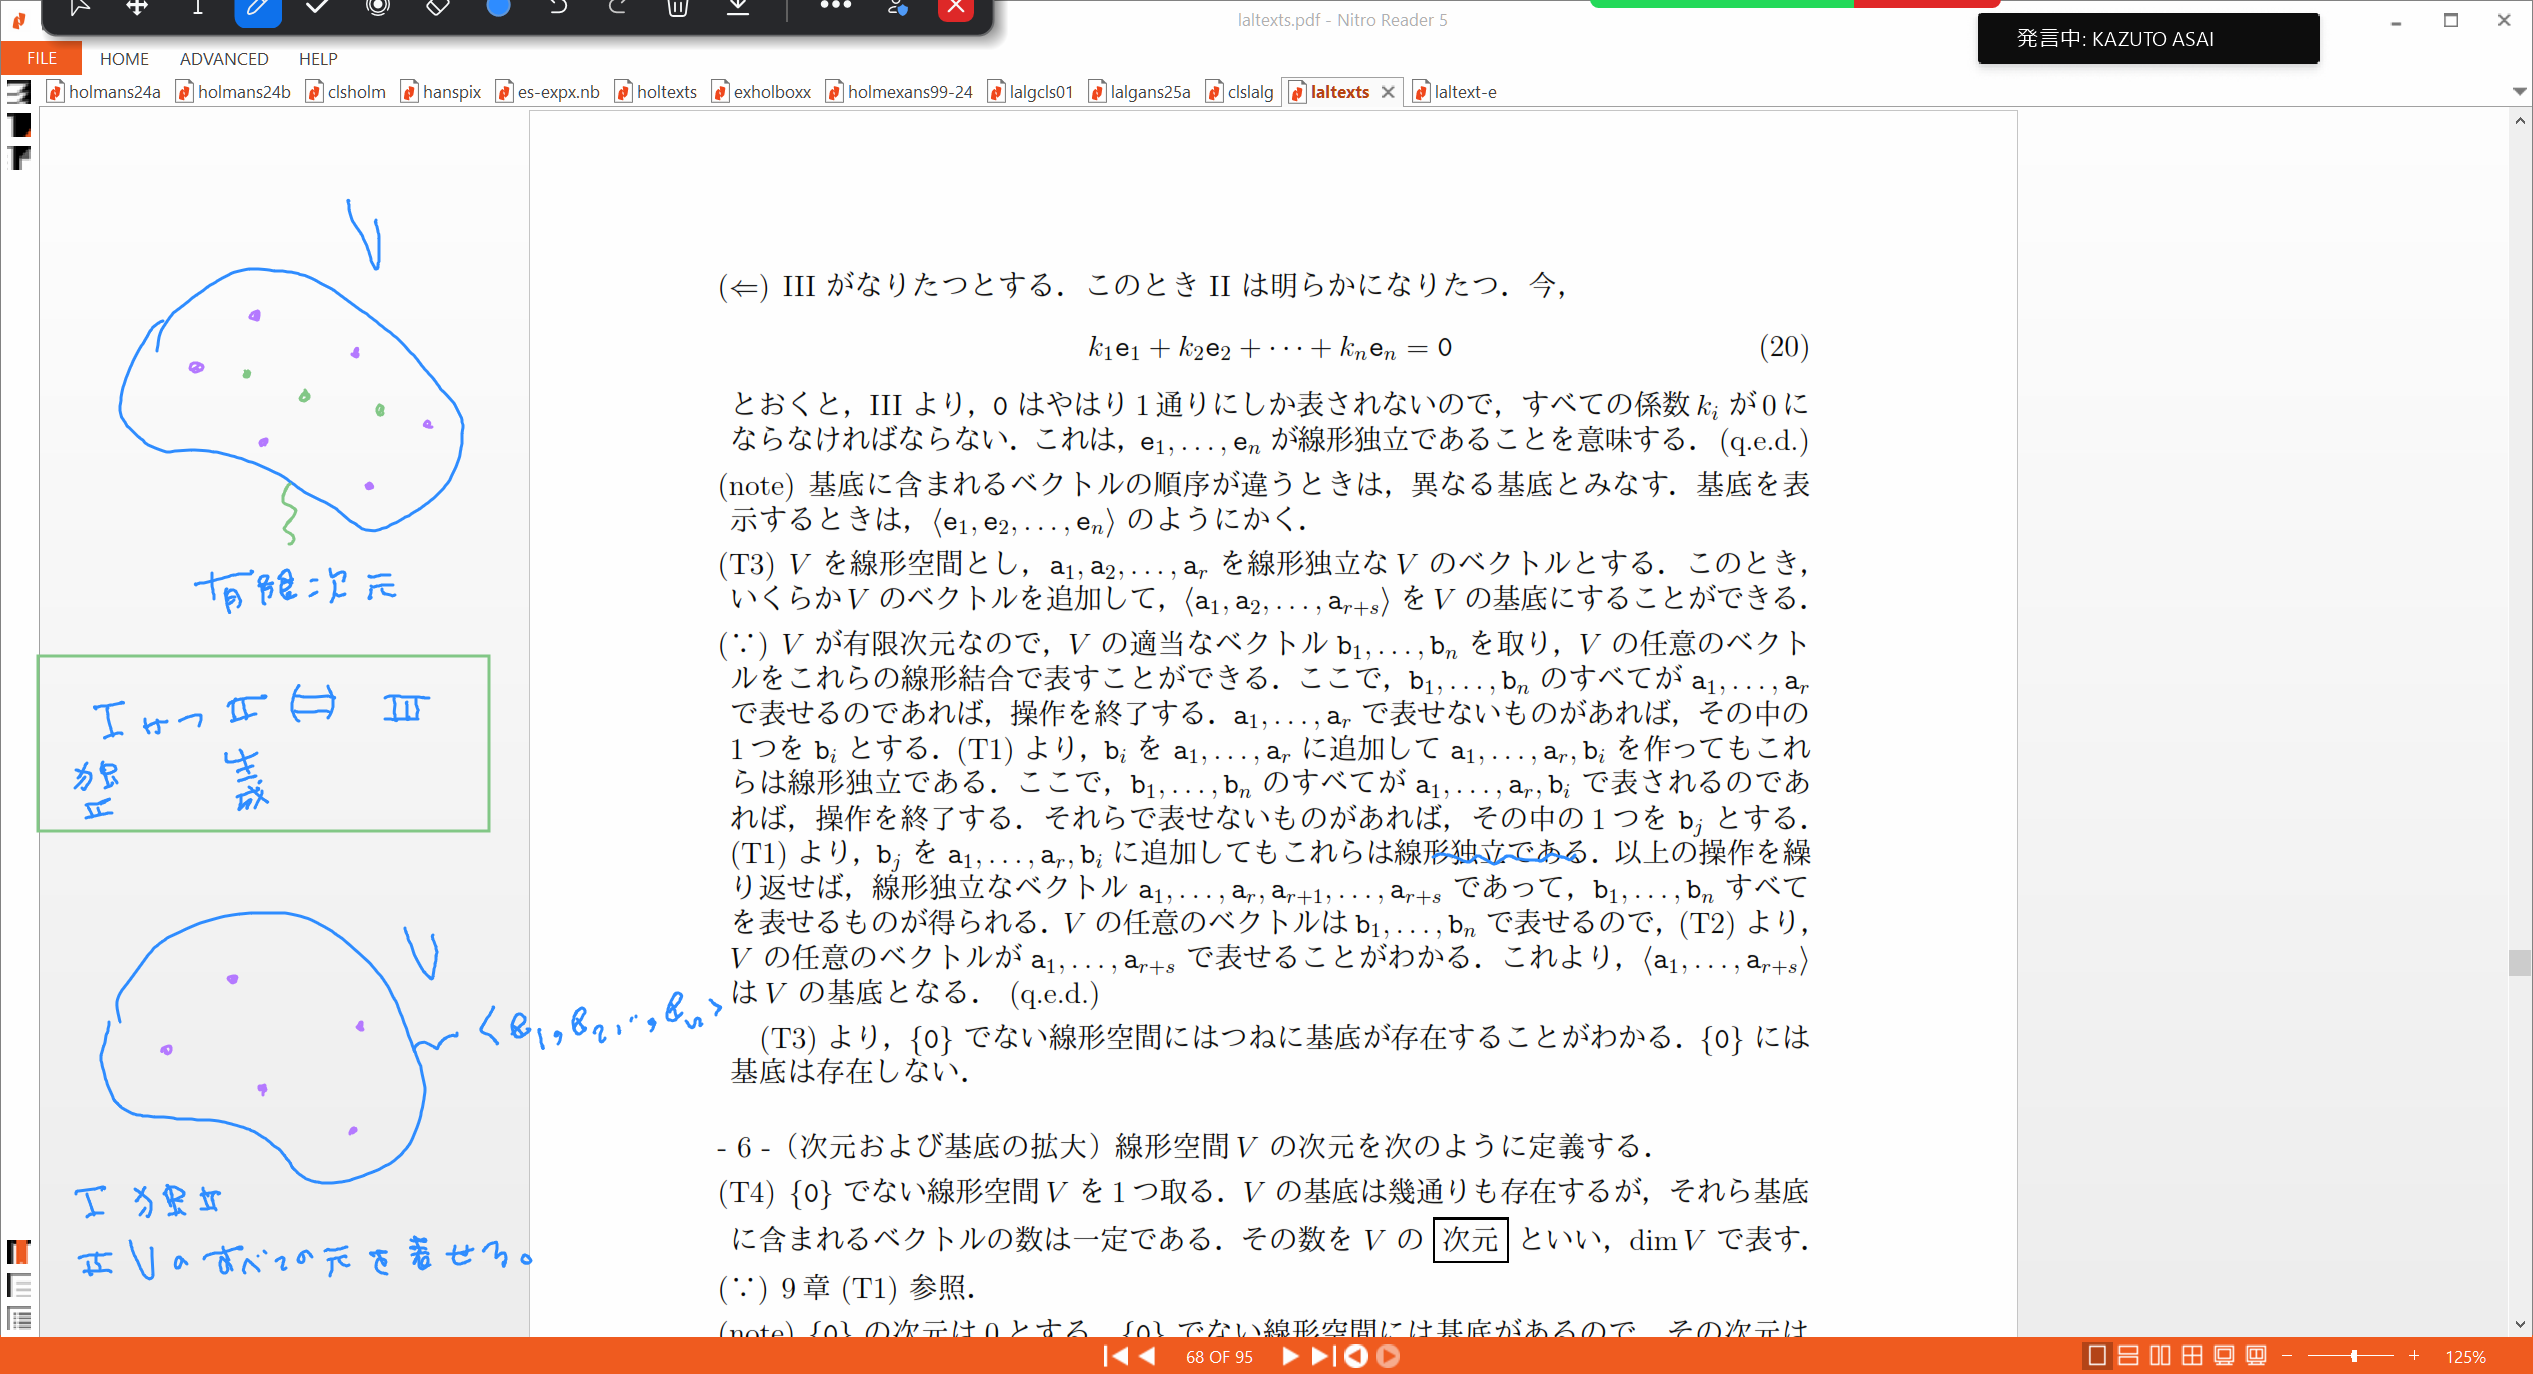Open the HOME ribbon tab
2533x1374 pixels.
(124, 59)
